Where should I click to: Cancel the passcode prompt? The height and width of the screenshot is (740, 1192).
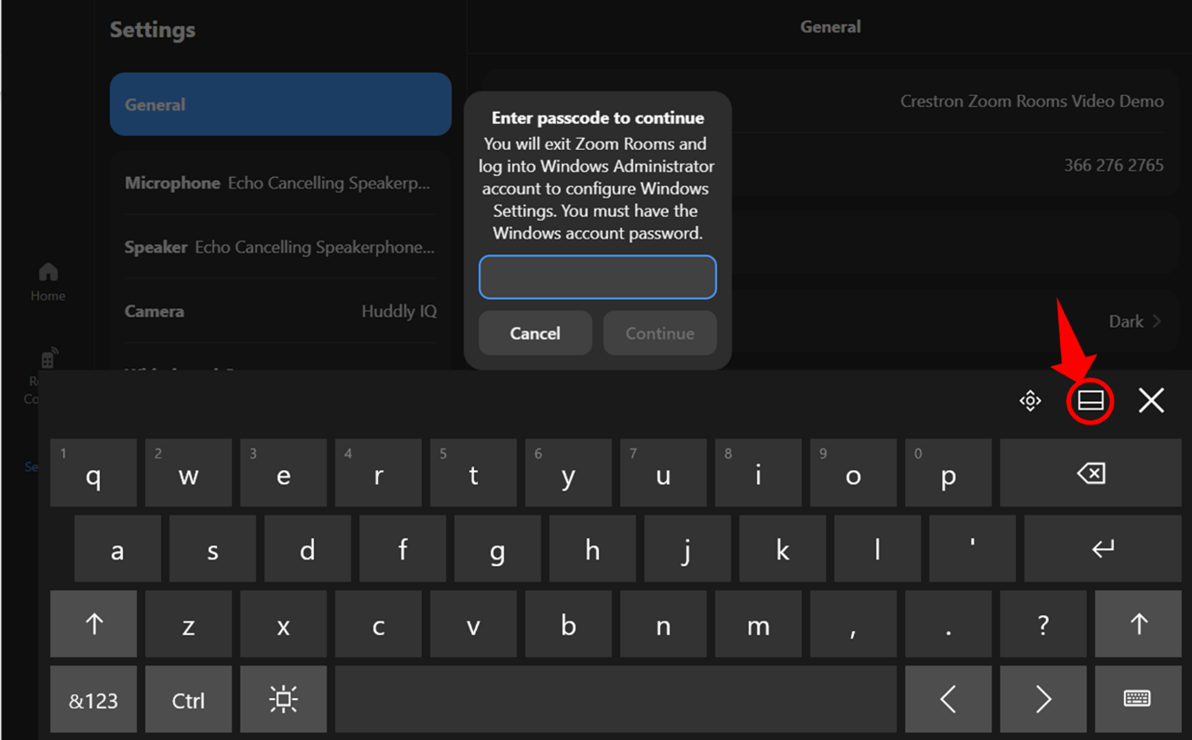click(x=535, y=333)
